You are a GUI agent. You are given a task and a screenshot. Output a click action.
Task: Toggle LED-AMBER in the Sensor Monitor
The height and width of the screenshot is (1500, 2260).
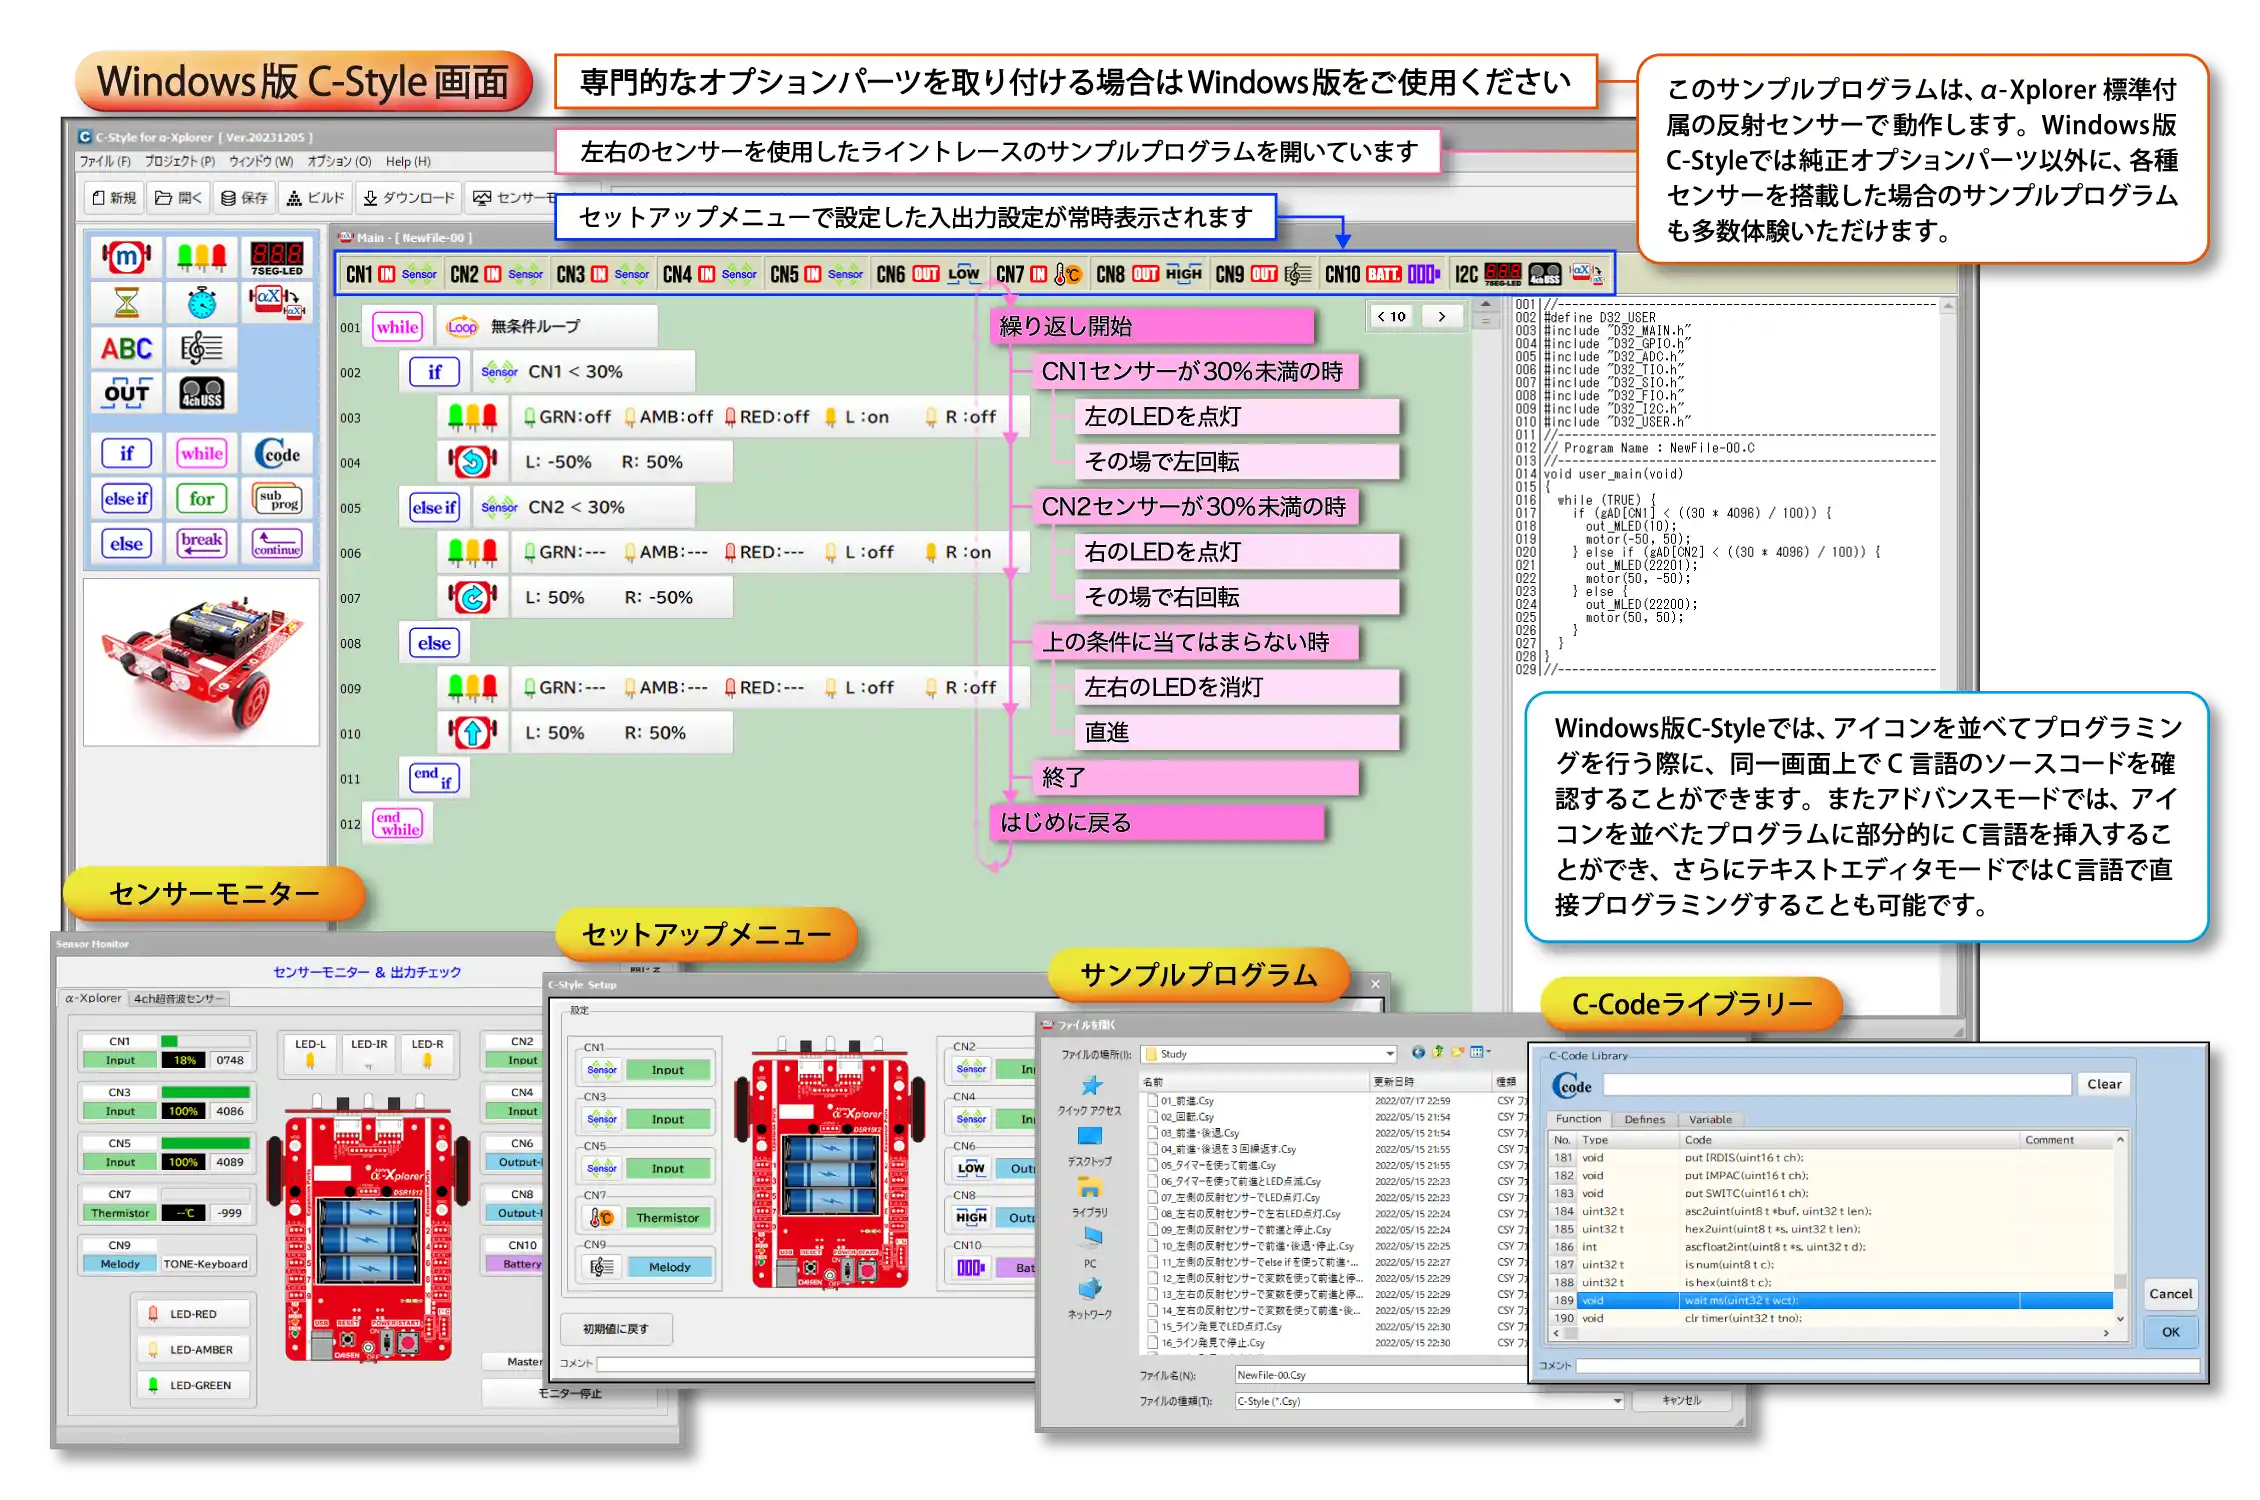click(192, 1349)
